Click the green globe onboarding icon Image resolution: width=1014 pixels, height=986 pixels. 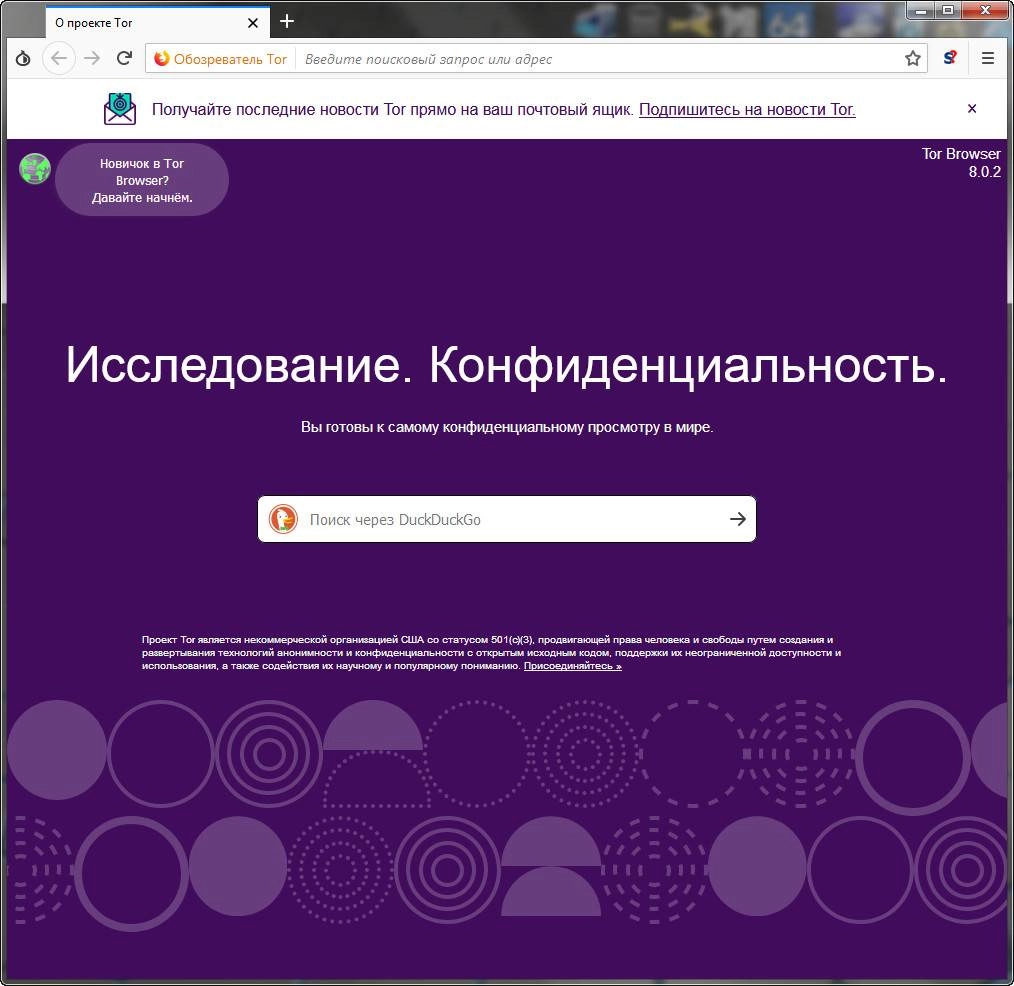pyautogui.click(x=35, y=169)
